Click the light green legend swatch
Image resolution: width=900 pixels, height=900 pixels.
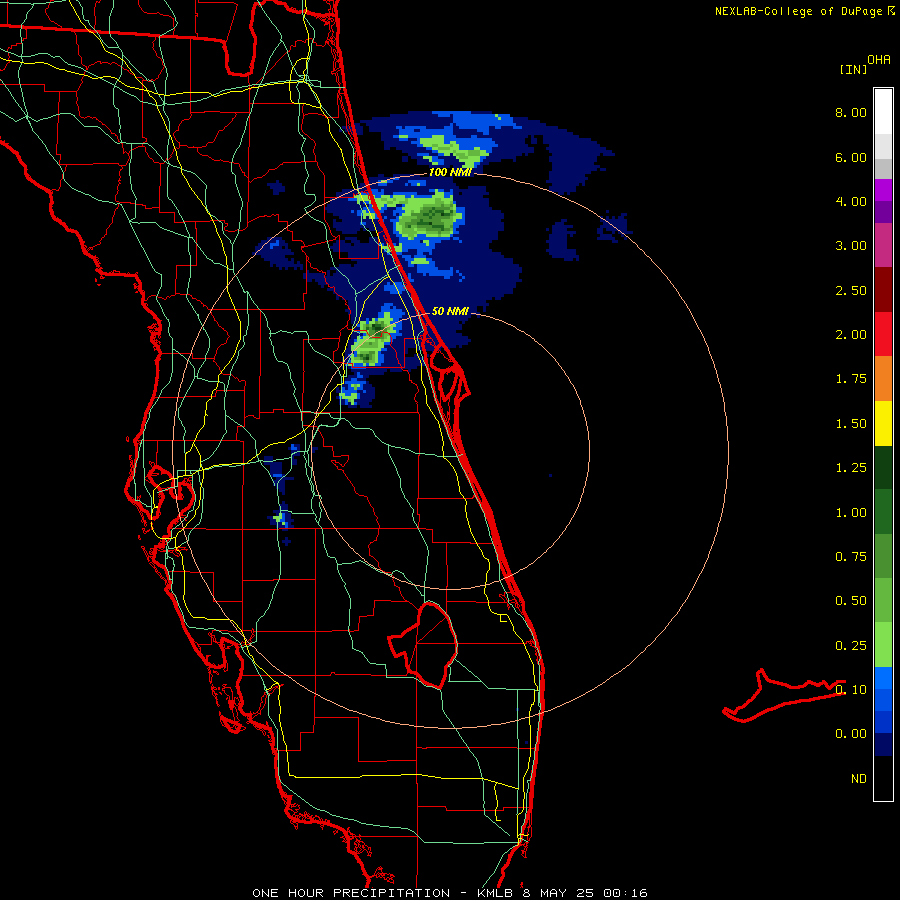coord(883,645)
